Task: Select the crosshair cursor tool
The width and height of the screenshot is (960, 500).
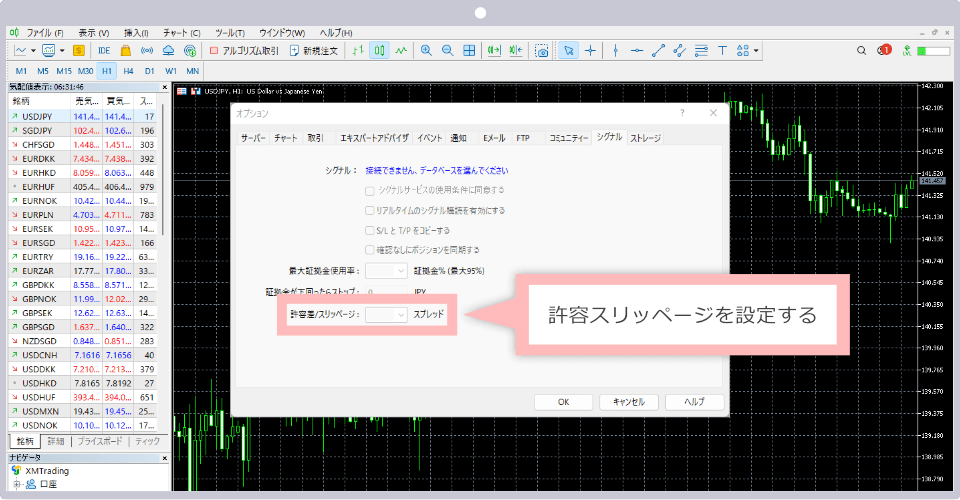Action: (x=591, y=50)
